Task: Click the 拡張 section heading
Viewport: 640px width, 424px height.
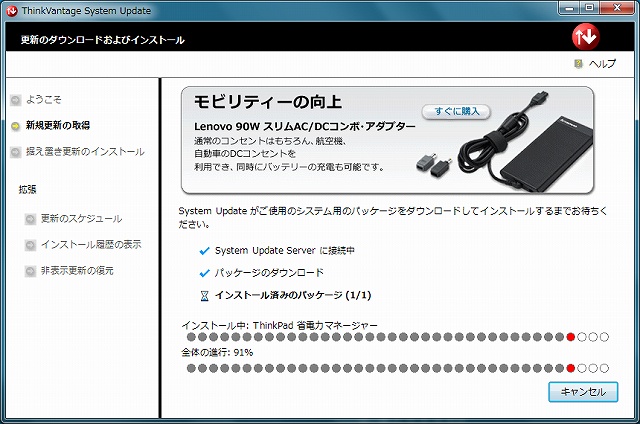Action: 27,189
